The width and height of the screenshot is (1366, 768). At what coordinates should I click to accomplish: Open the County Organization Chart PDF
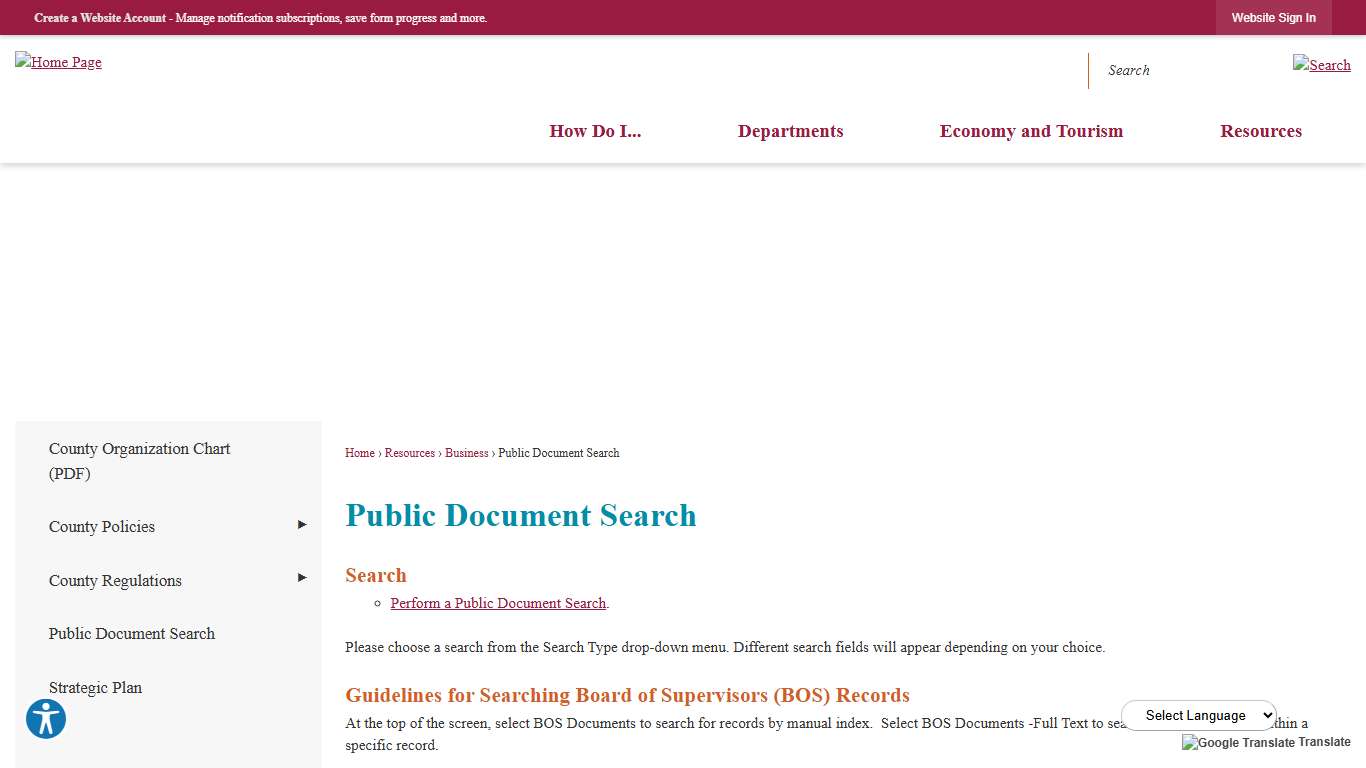tap(139, 461)
